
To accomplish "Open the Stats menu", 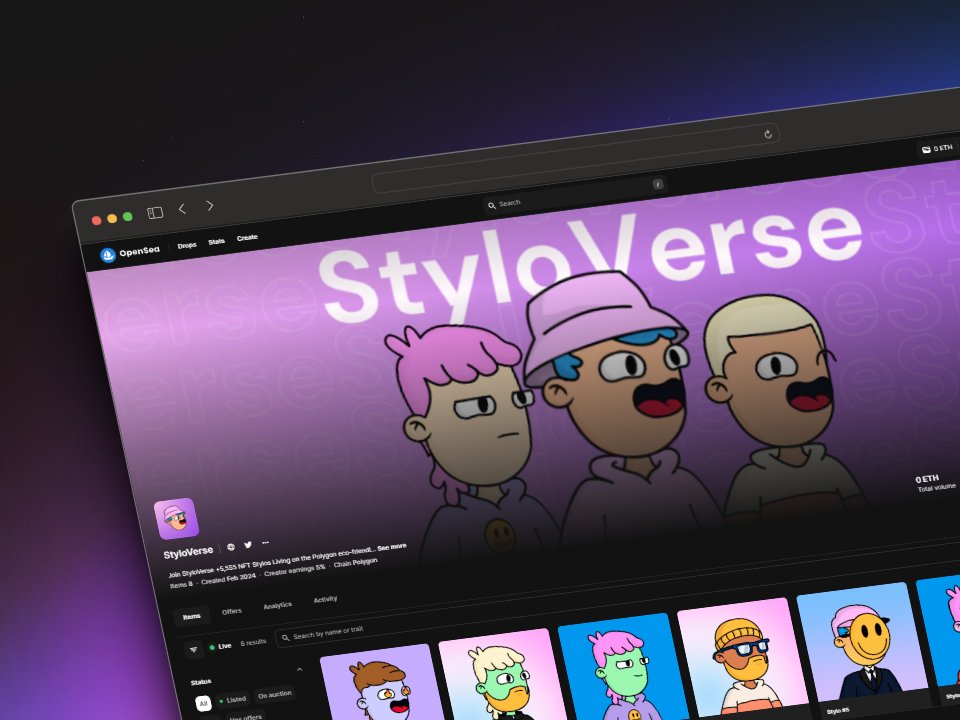I will pos(216,242).
